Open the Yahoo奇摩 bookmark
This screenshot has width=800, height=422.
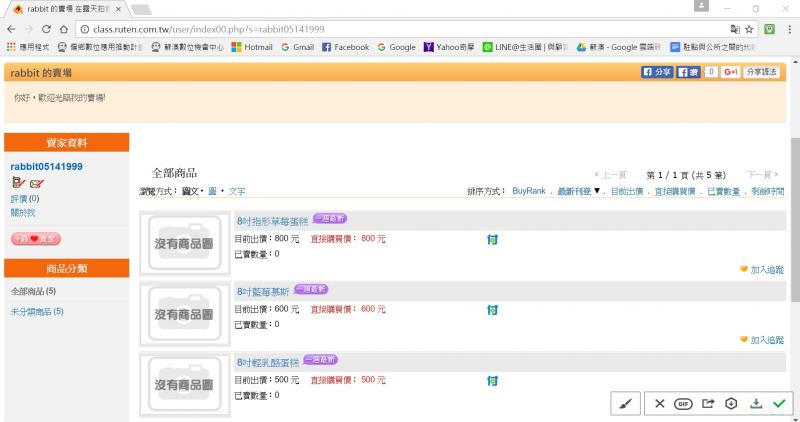449,47
